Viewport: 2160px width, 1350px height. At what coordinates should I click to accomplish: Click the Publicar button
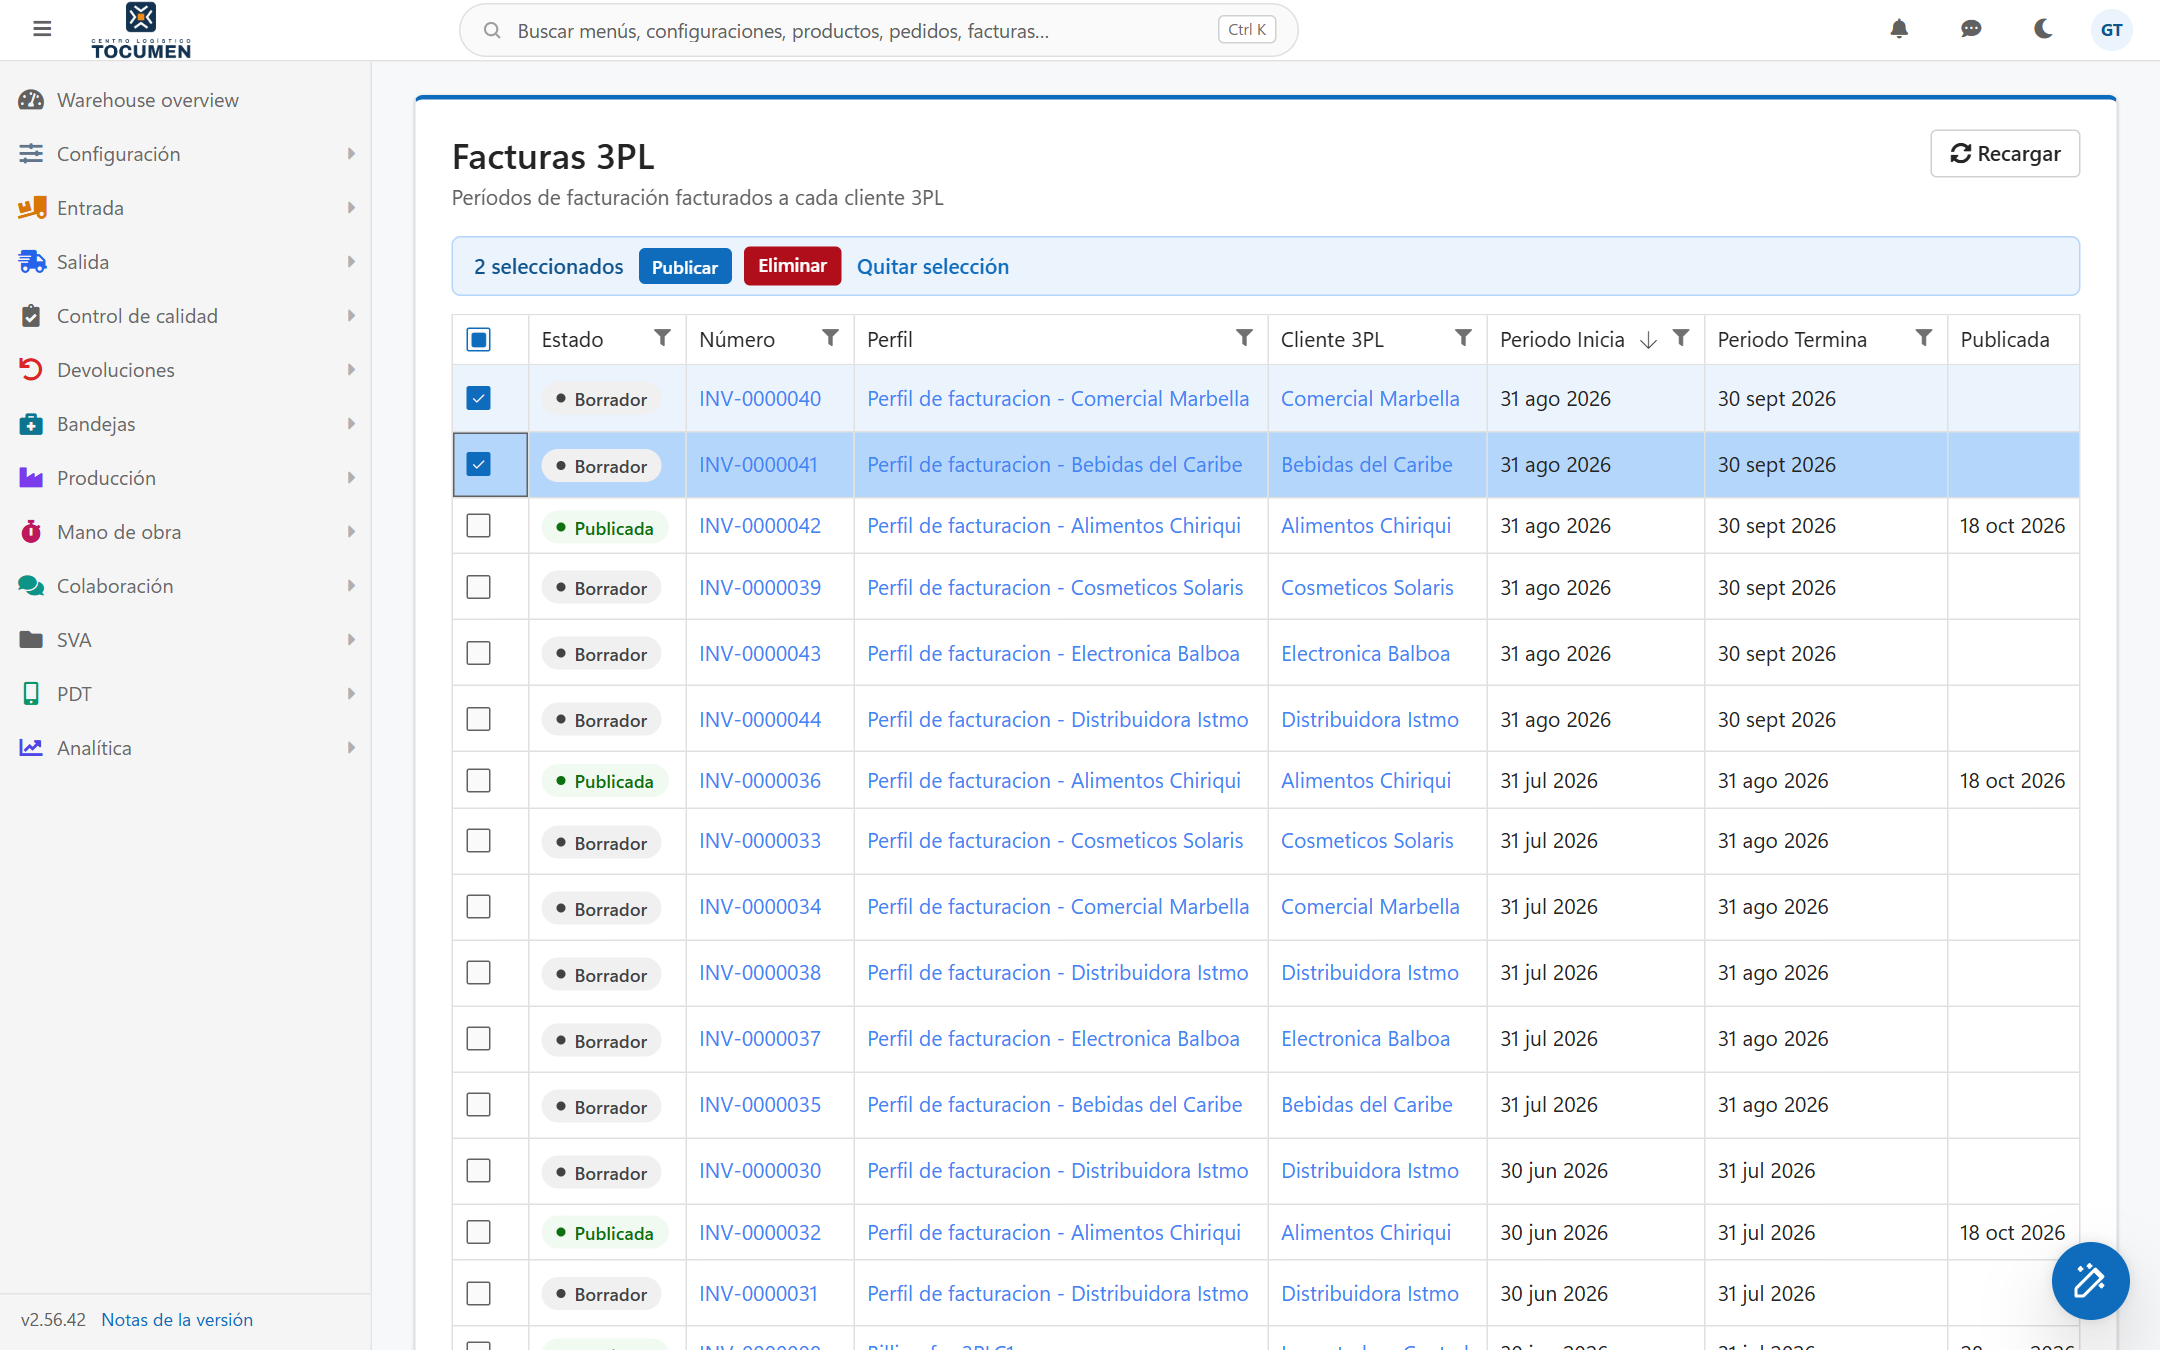pyautogui.click(x=685, y=267)
